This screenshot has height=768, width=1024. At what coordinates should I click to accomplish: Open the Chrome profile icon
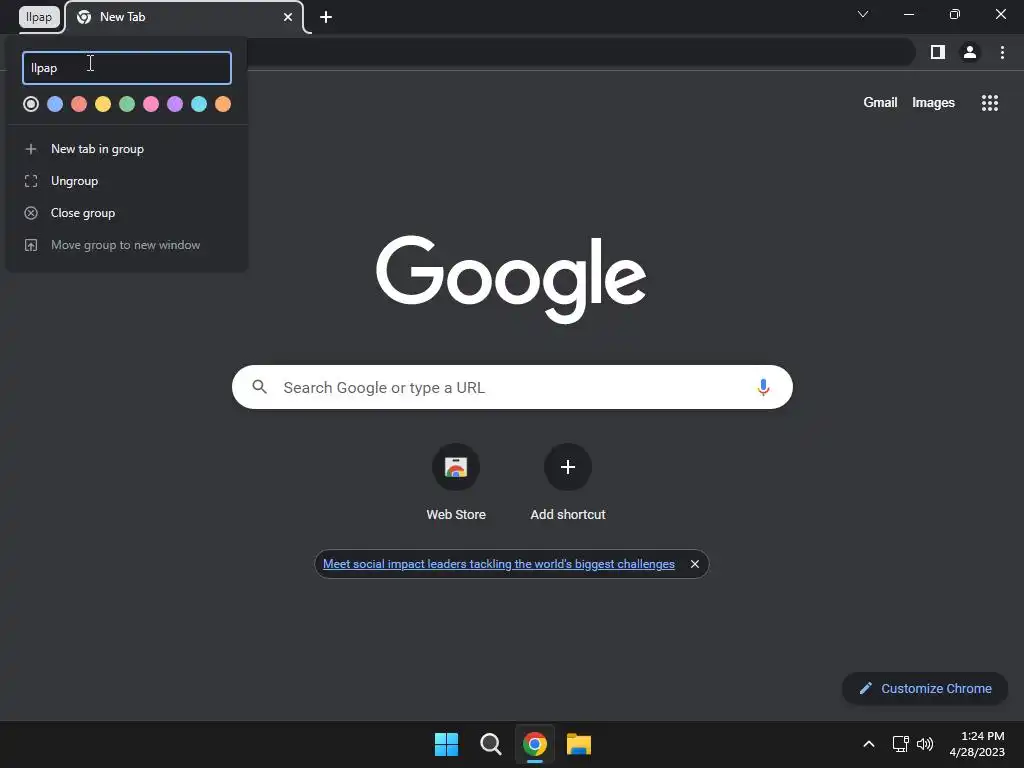(x=970, y=52)
